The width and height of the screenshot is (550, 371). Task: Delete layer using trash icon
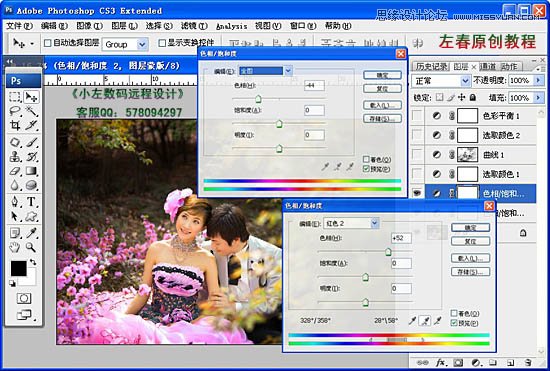click(x=528, y=362)
